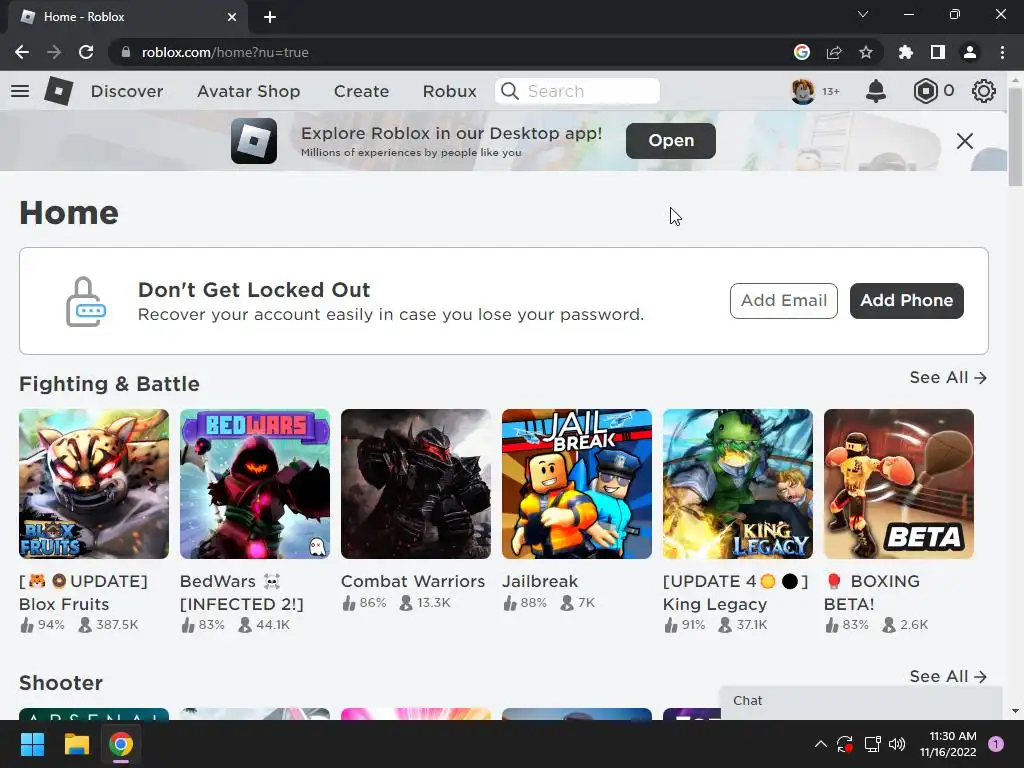Image resolution: width=1024 pixels, height=768 pixels.
Task: Open the Chrome extensions puzzle icon
Action: click(906, 52)
